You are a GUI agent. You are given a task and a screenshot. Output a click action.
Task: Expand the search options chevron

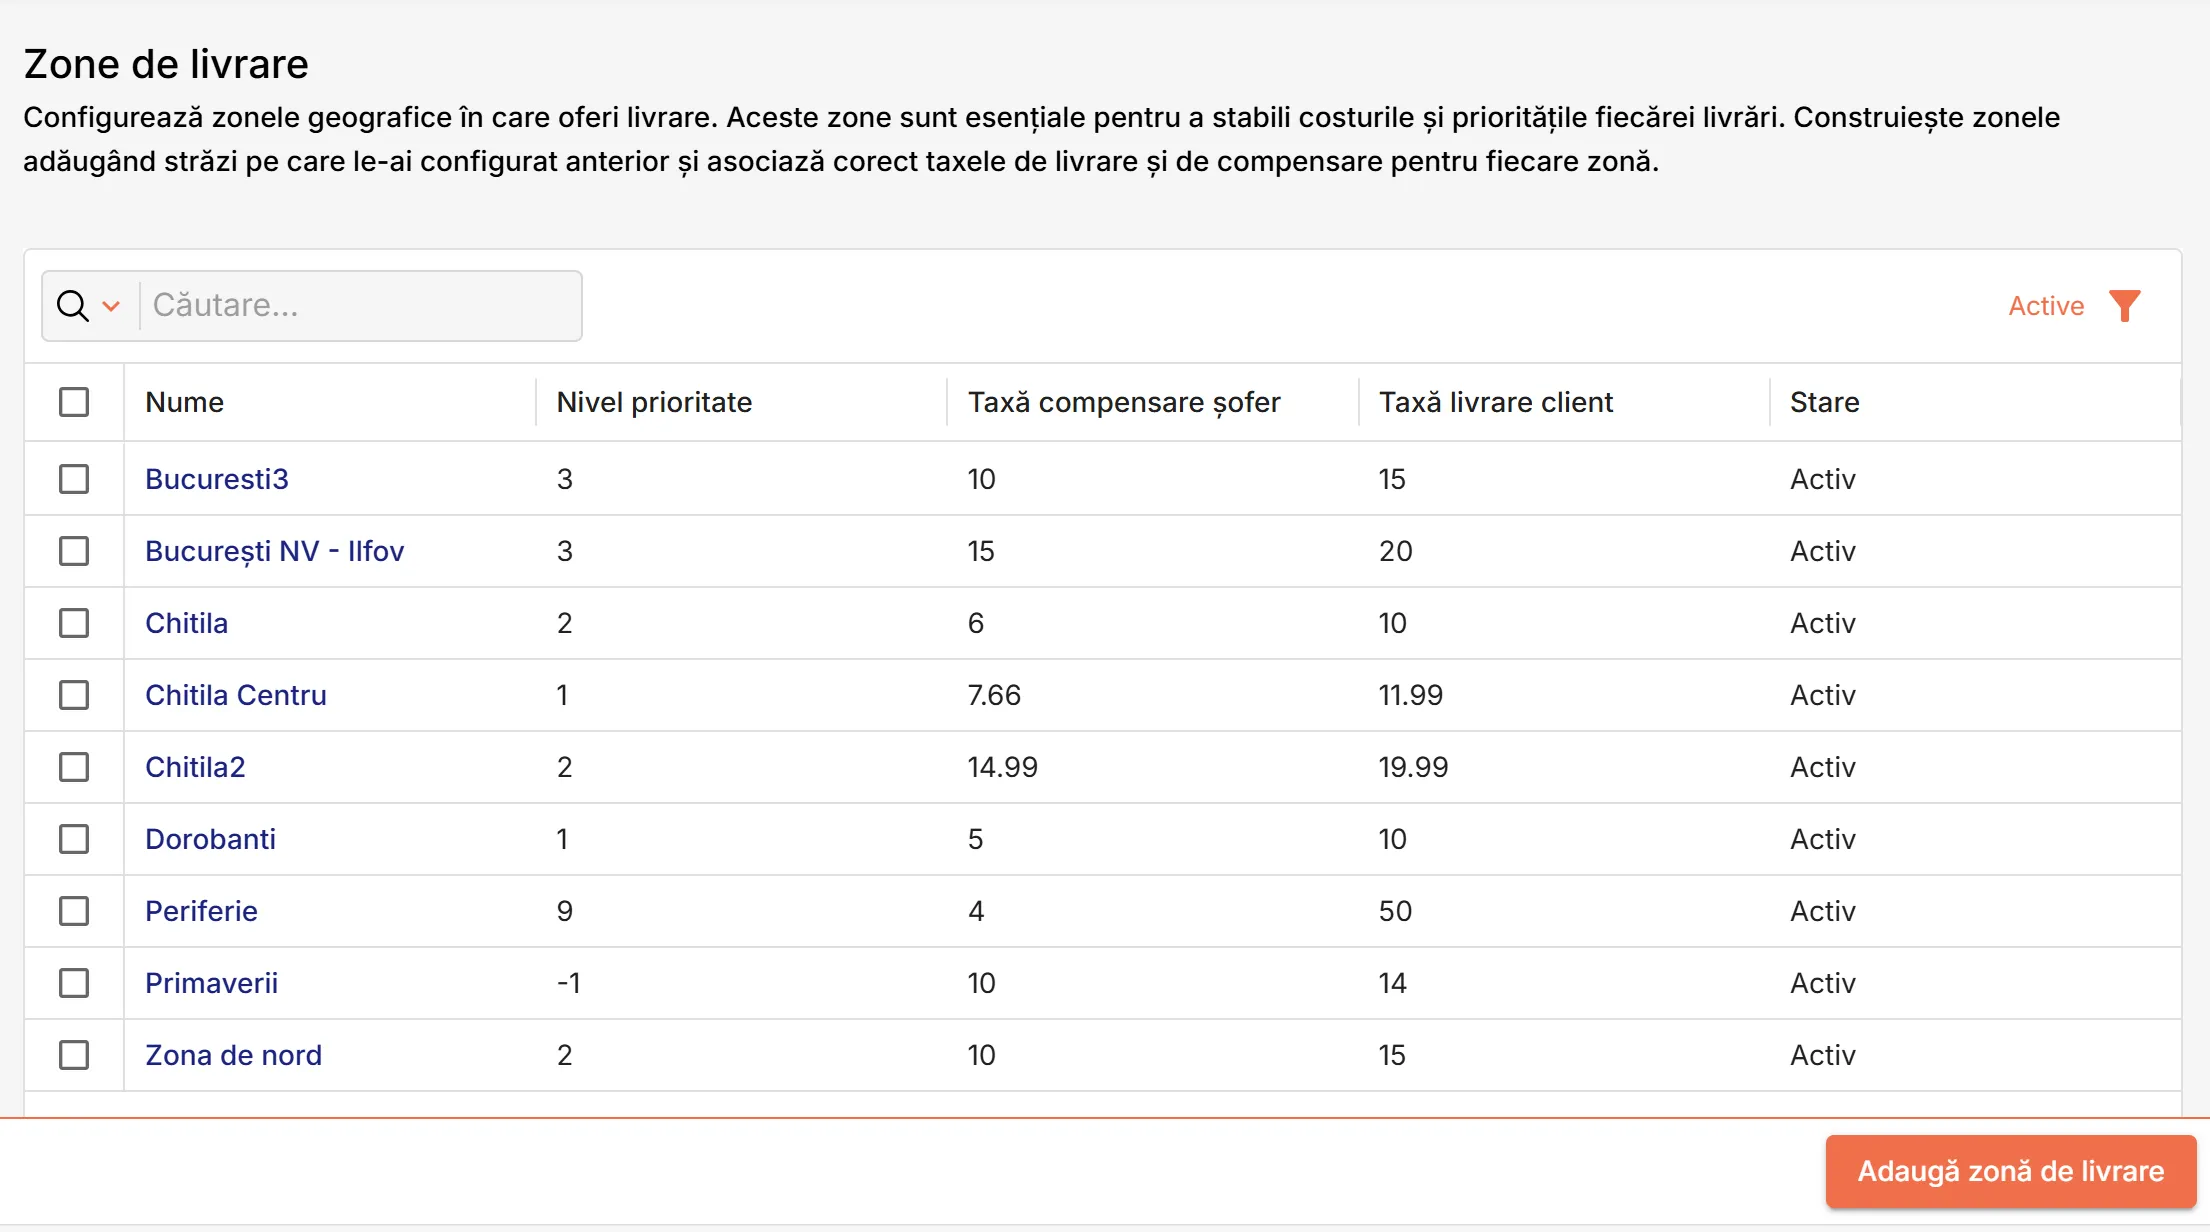coord(111,306)
